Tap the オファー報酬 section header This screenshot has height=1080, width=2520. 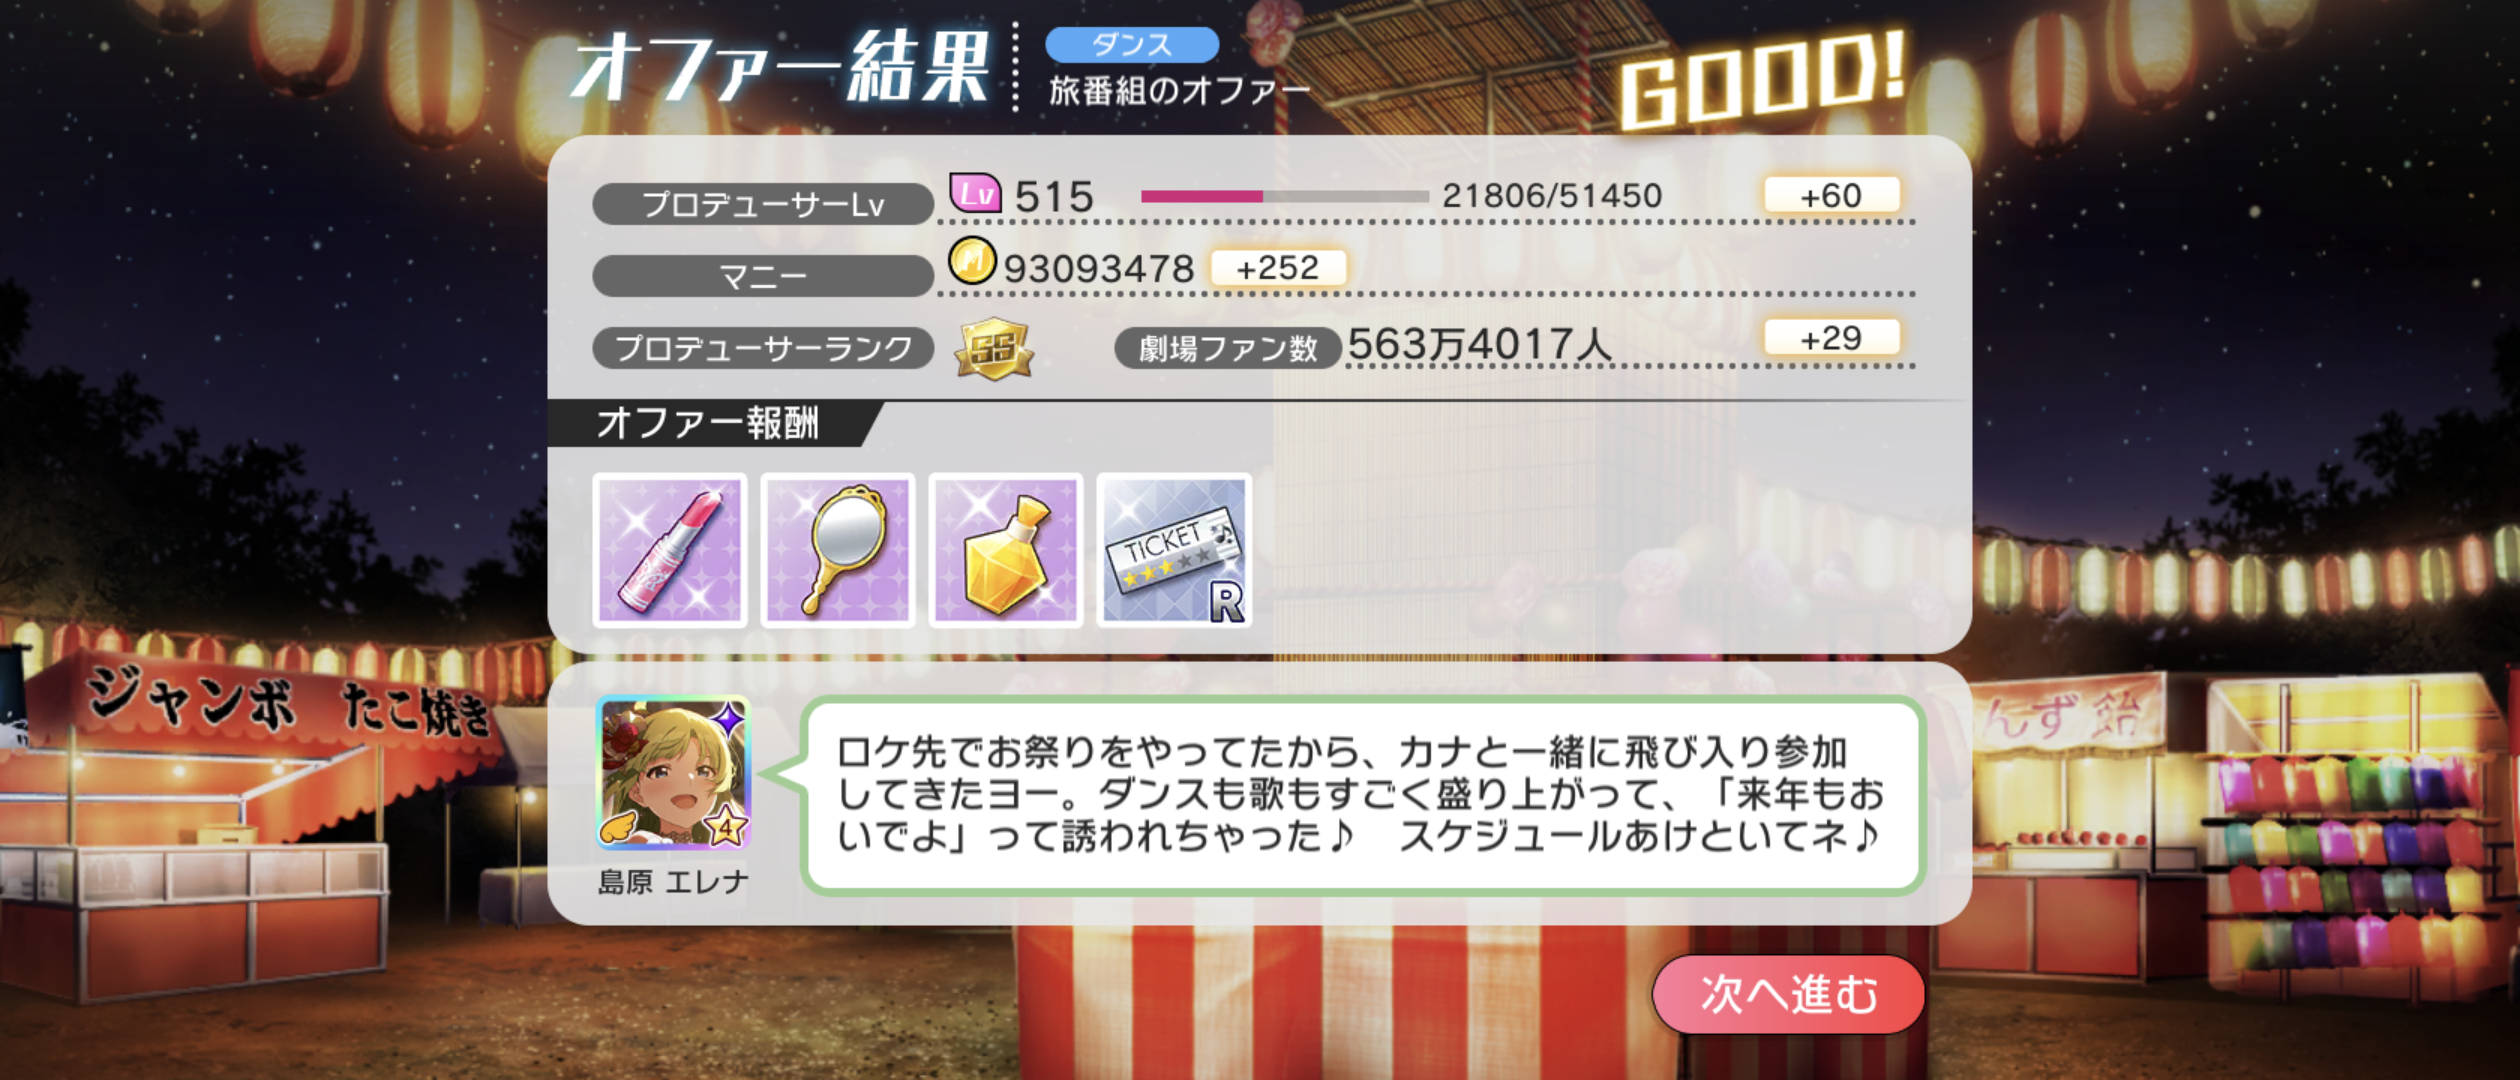(x=708, y=423)
